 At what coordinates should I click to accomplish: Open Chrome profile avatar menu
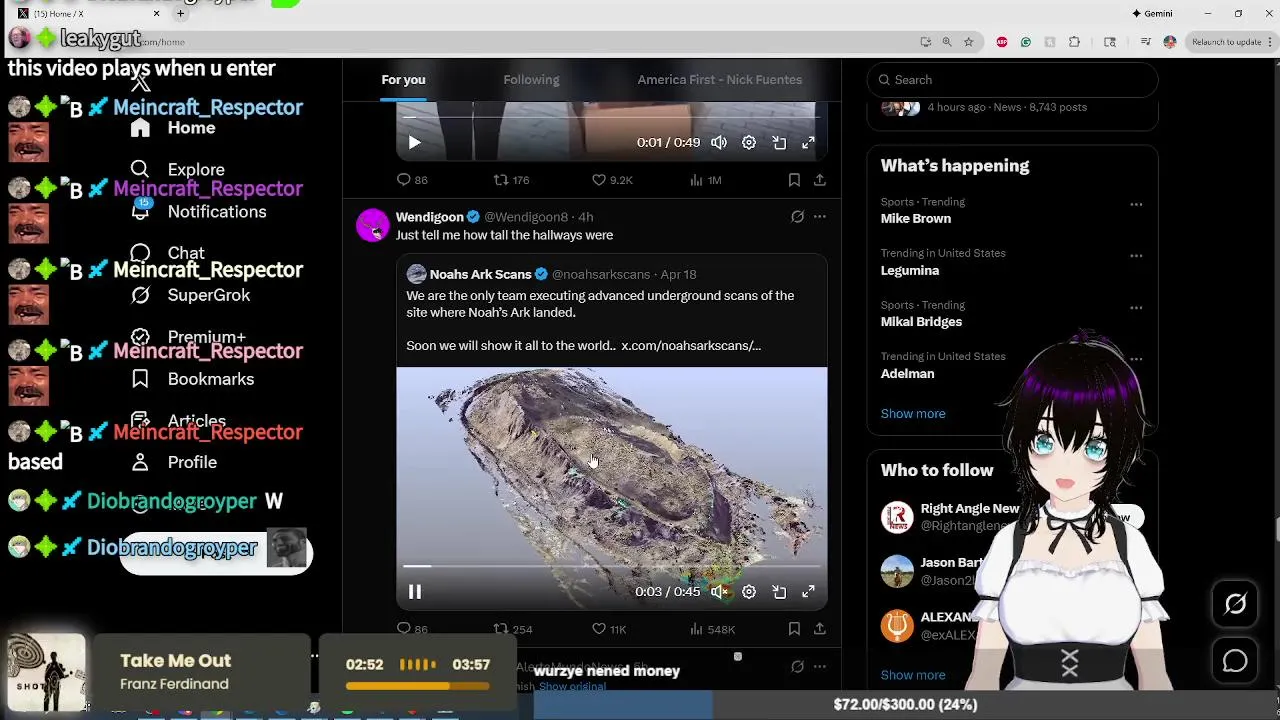click(1170, 42)
